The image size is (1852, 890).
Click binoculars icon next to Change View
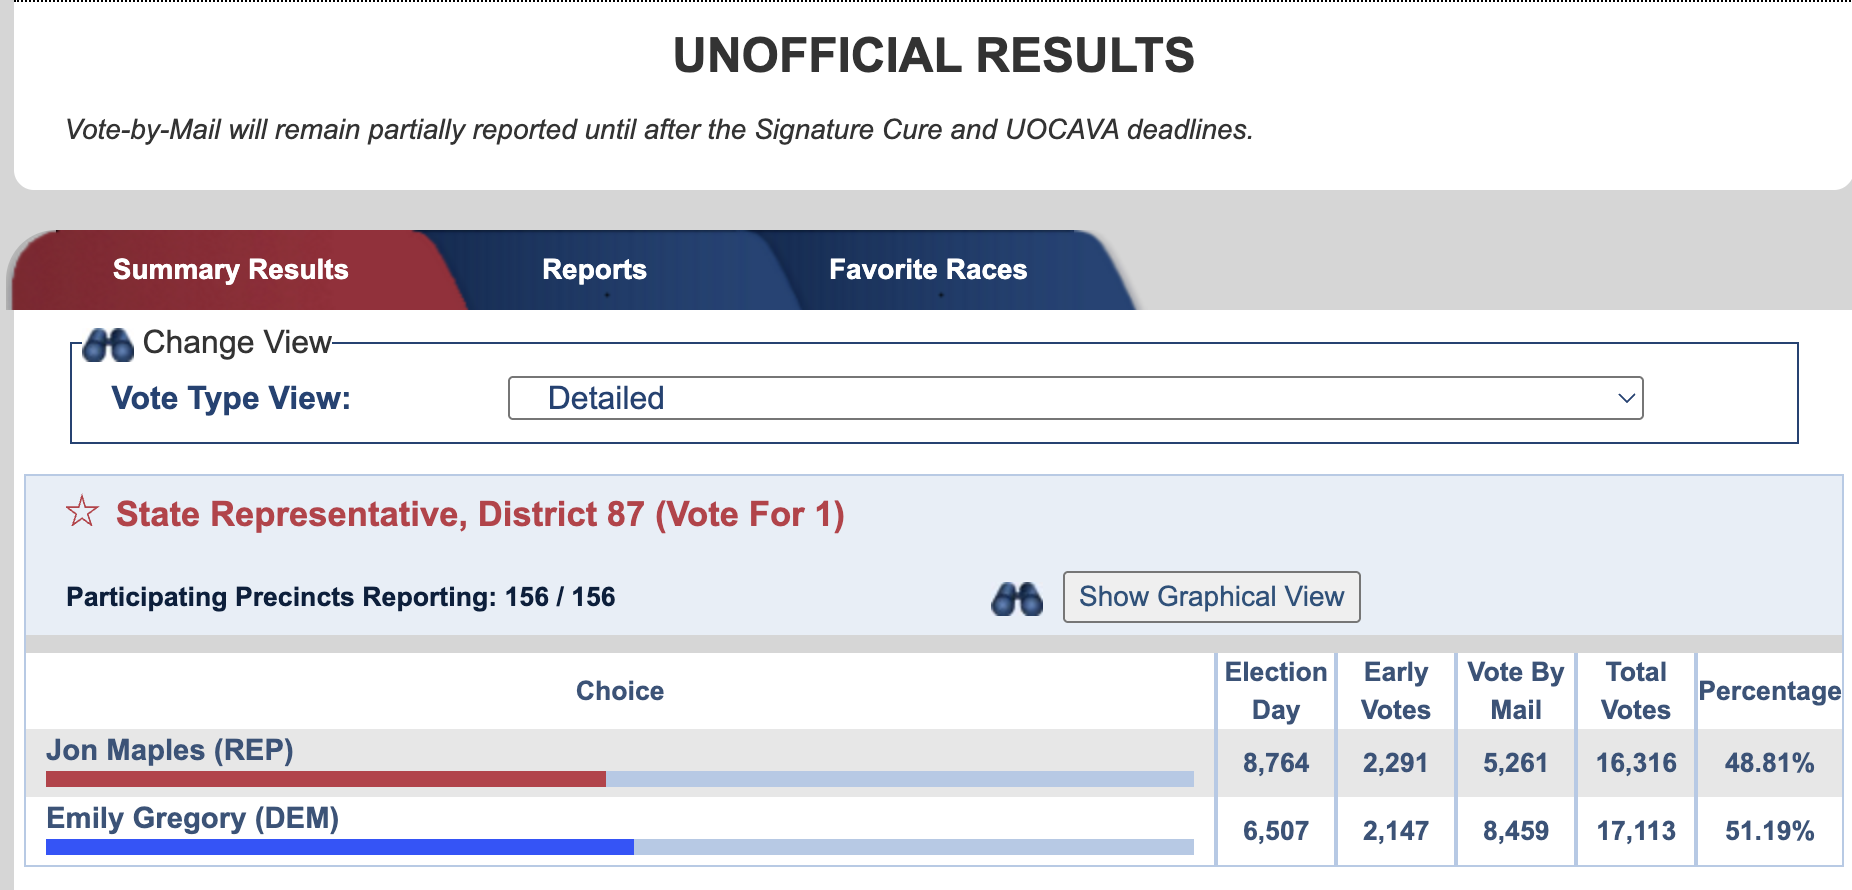[108, 345]
